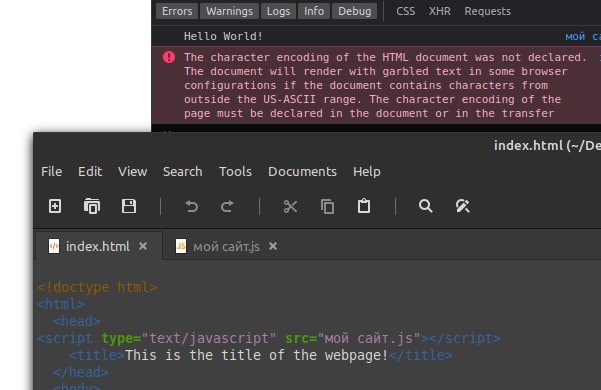Paste from clipboard icon
Viewport: 601px width, 390px height.
[x=364, y=206]
